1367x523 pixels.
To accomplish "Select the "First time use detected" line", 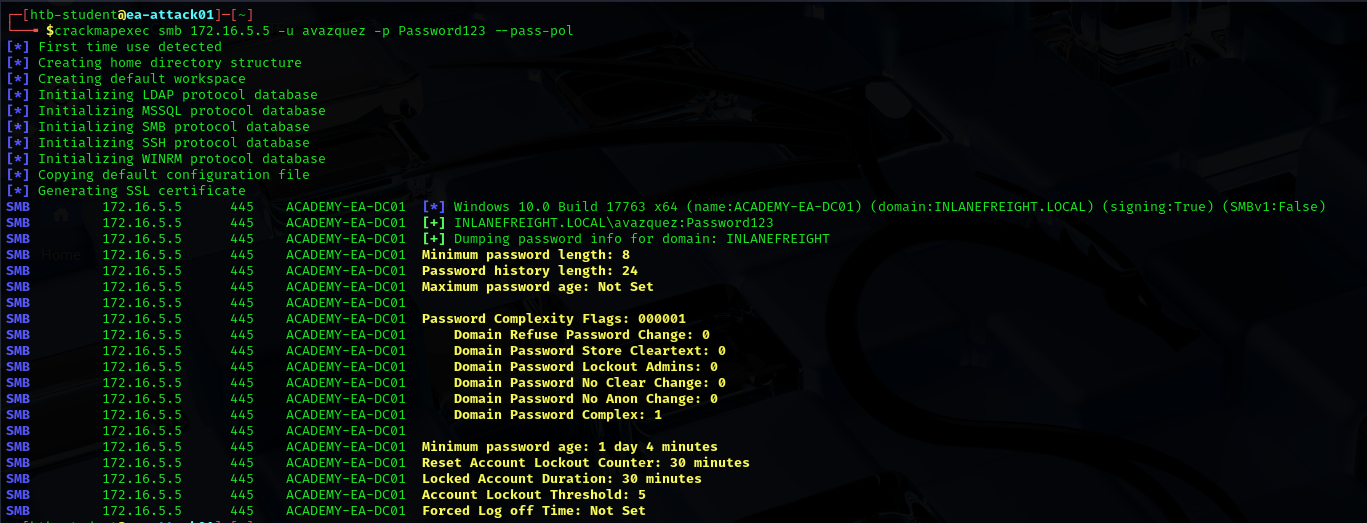I will point(130,47).
